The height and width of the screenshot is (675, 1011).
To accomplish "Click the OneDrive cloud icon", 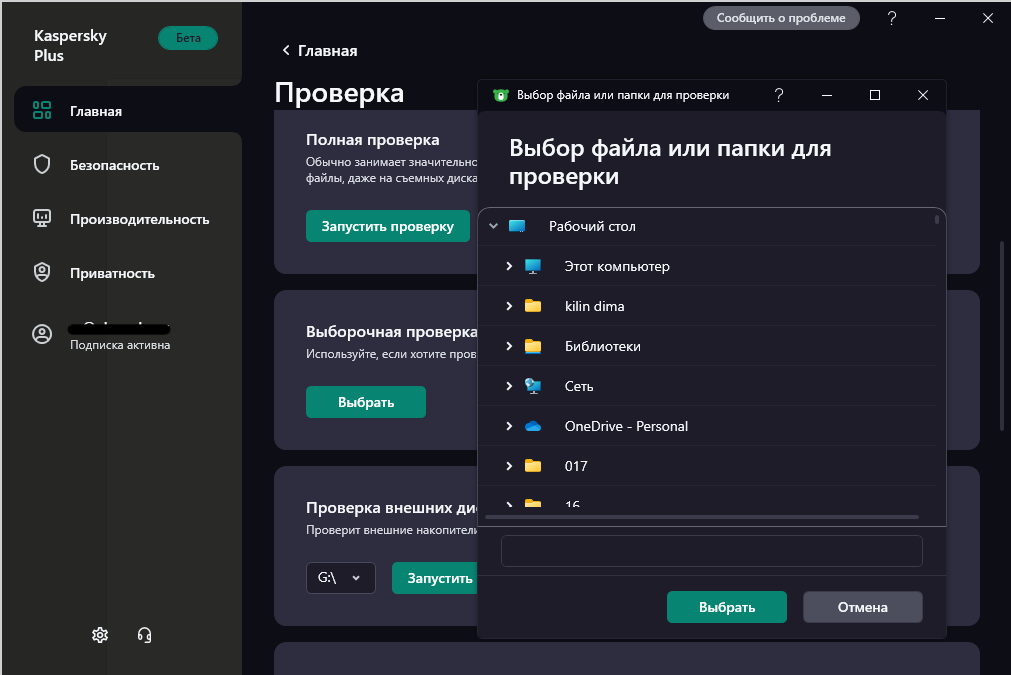I will (533, 426).
